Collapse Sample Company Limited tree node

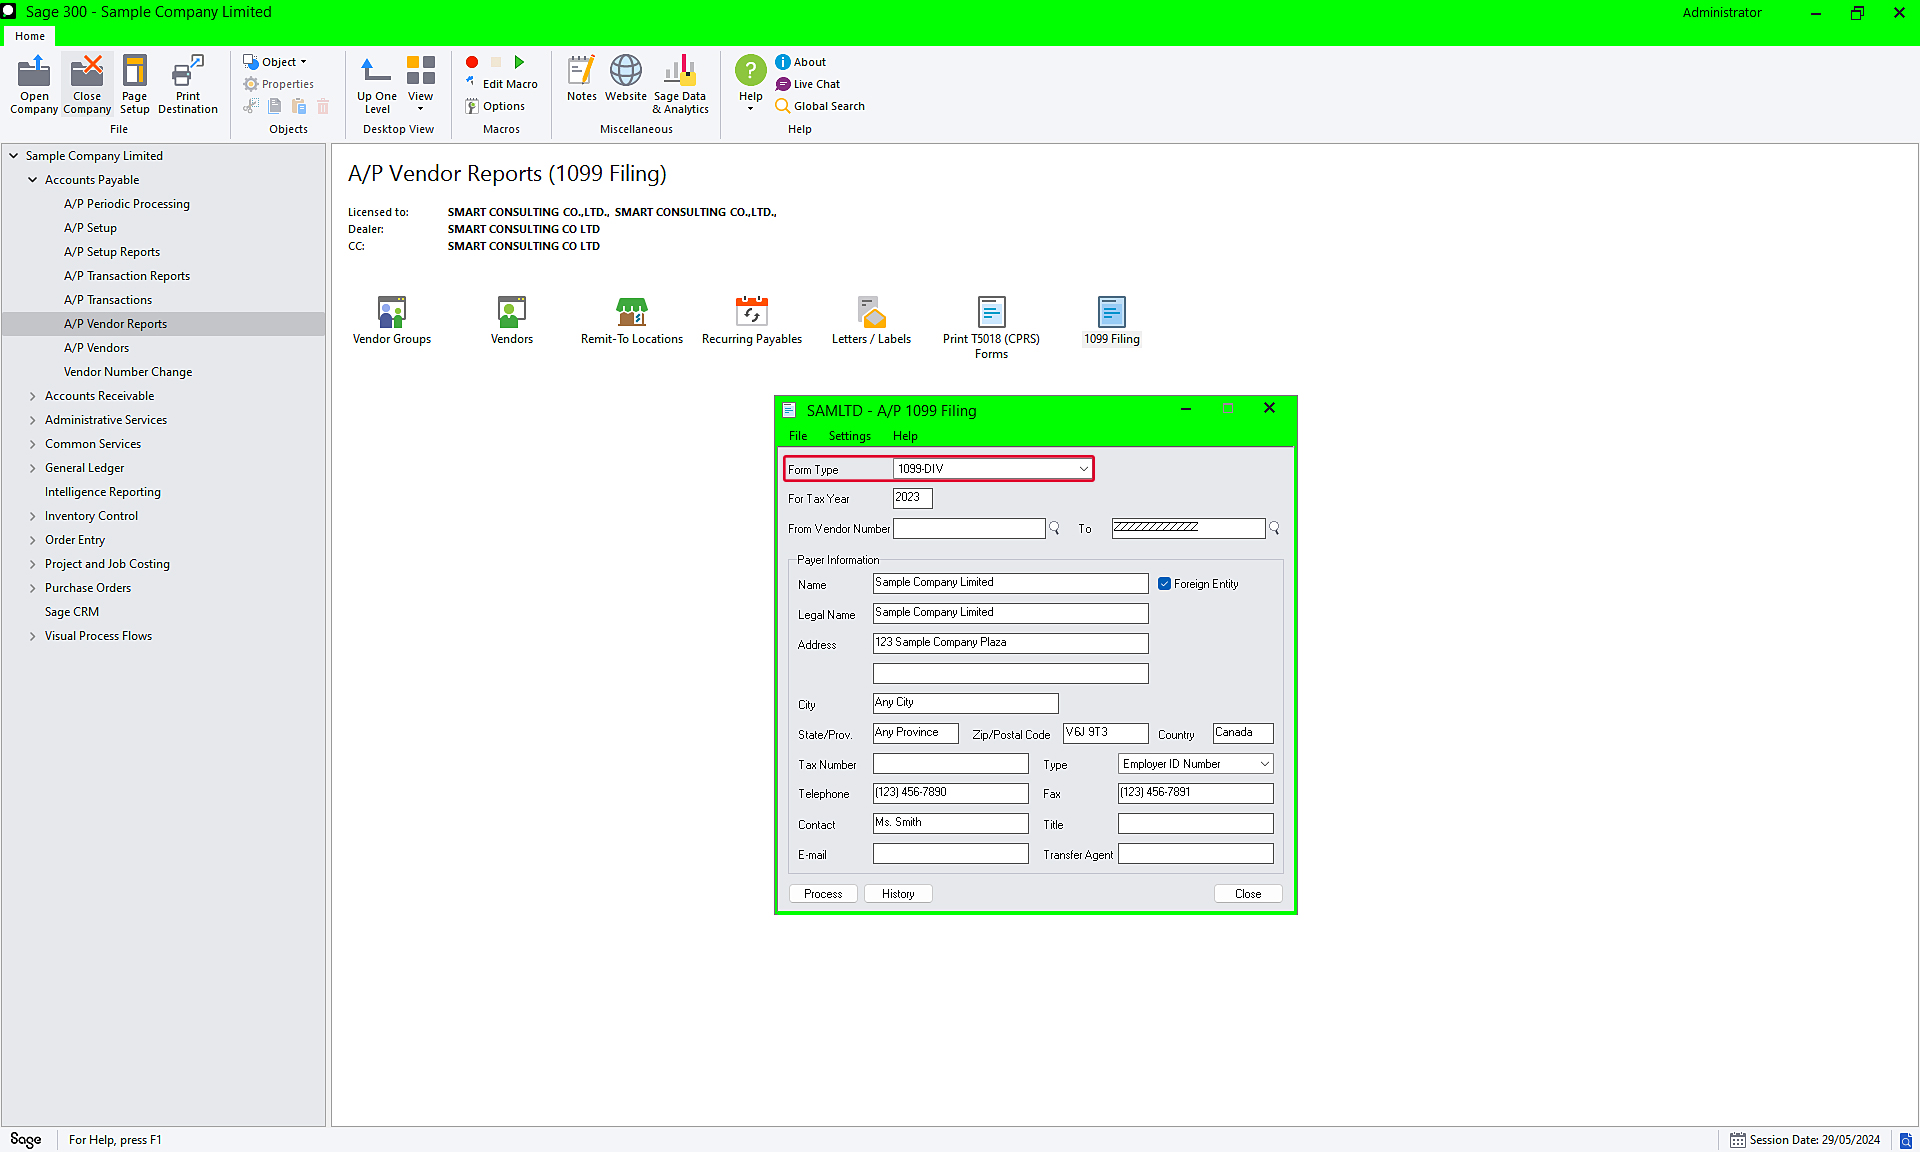pyautogui.click(x=14, y=156)
